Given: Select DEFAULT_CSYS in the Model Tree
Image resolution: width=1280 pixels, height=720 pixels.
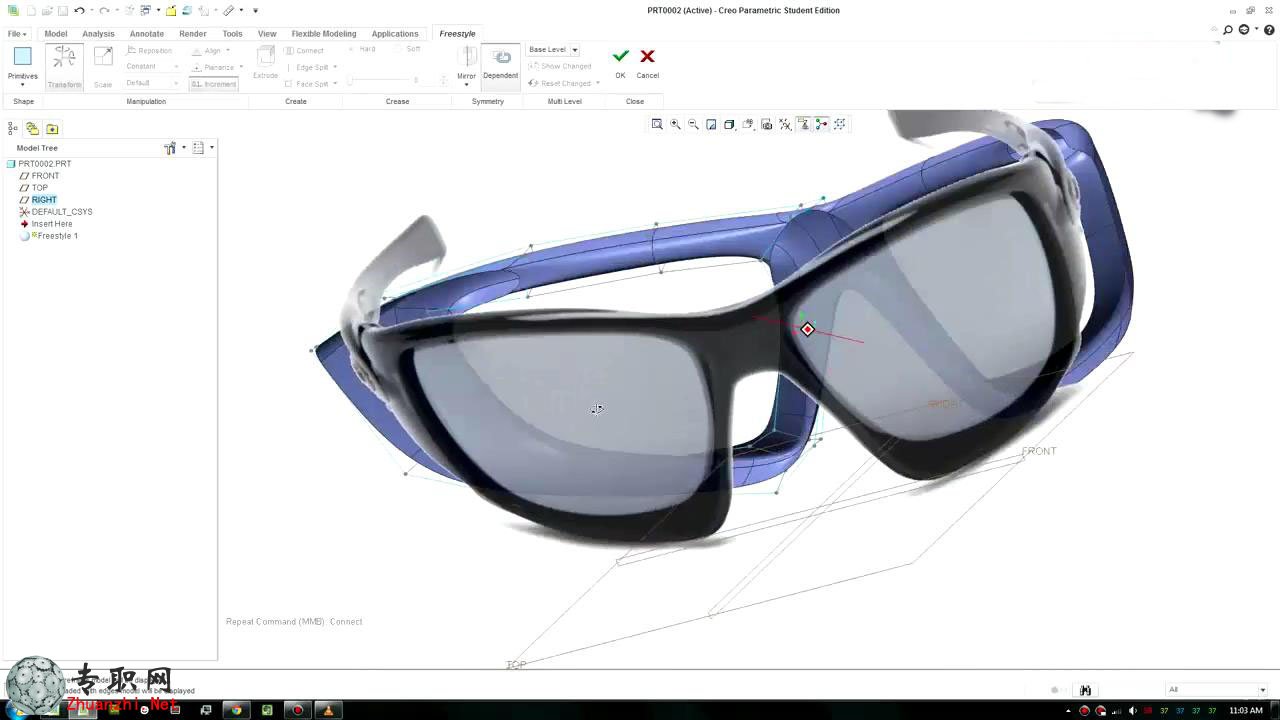Looking at the screenshot, I should click(x=61, y=212).
